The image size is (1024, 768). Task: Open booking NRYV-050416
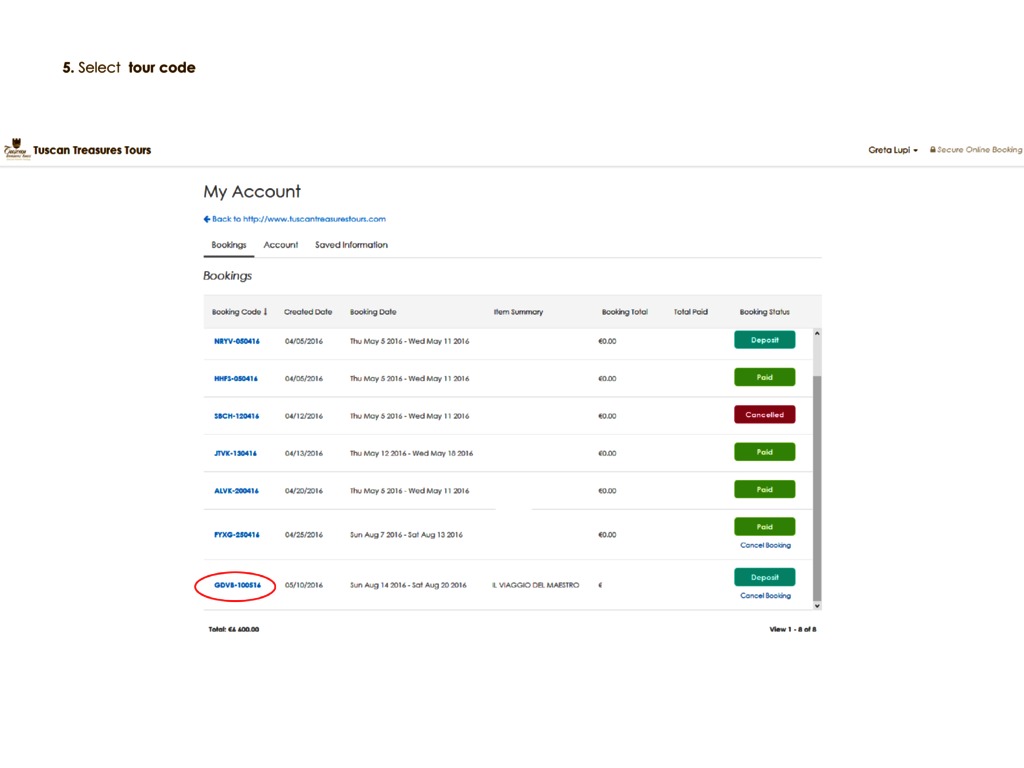tap(236, 342)
